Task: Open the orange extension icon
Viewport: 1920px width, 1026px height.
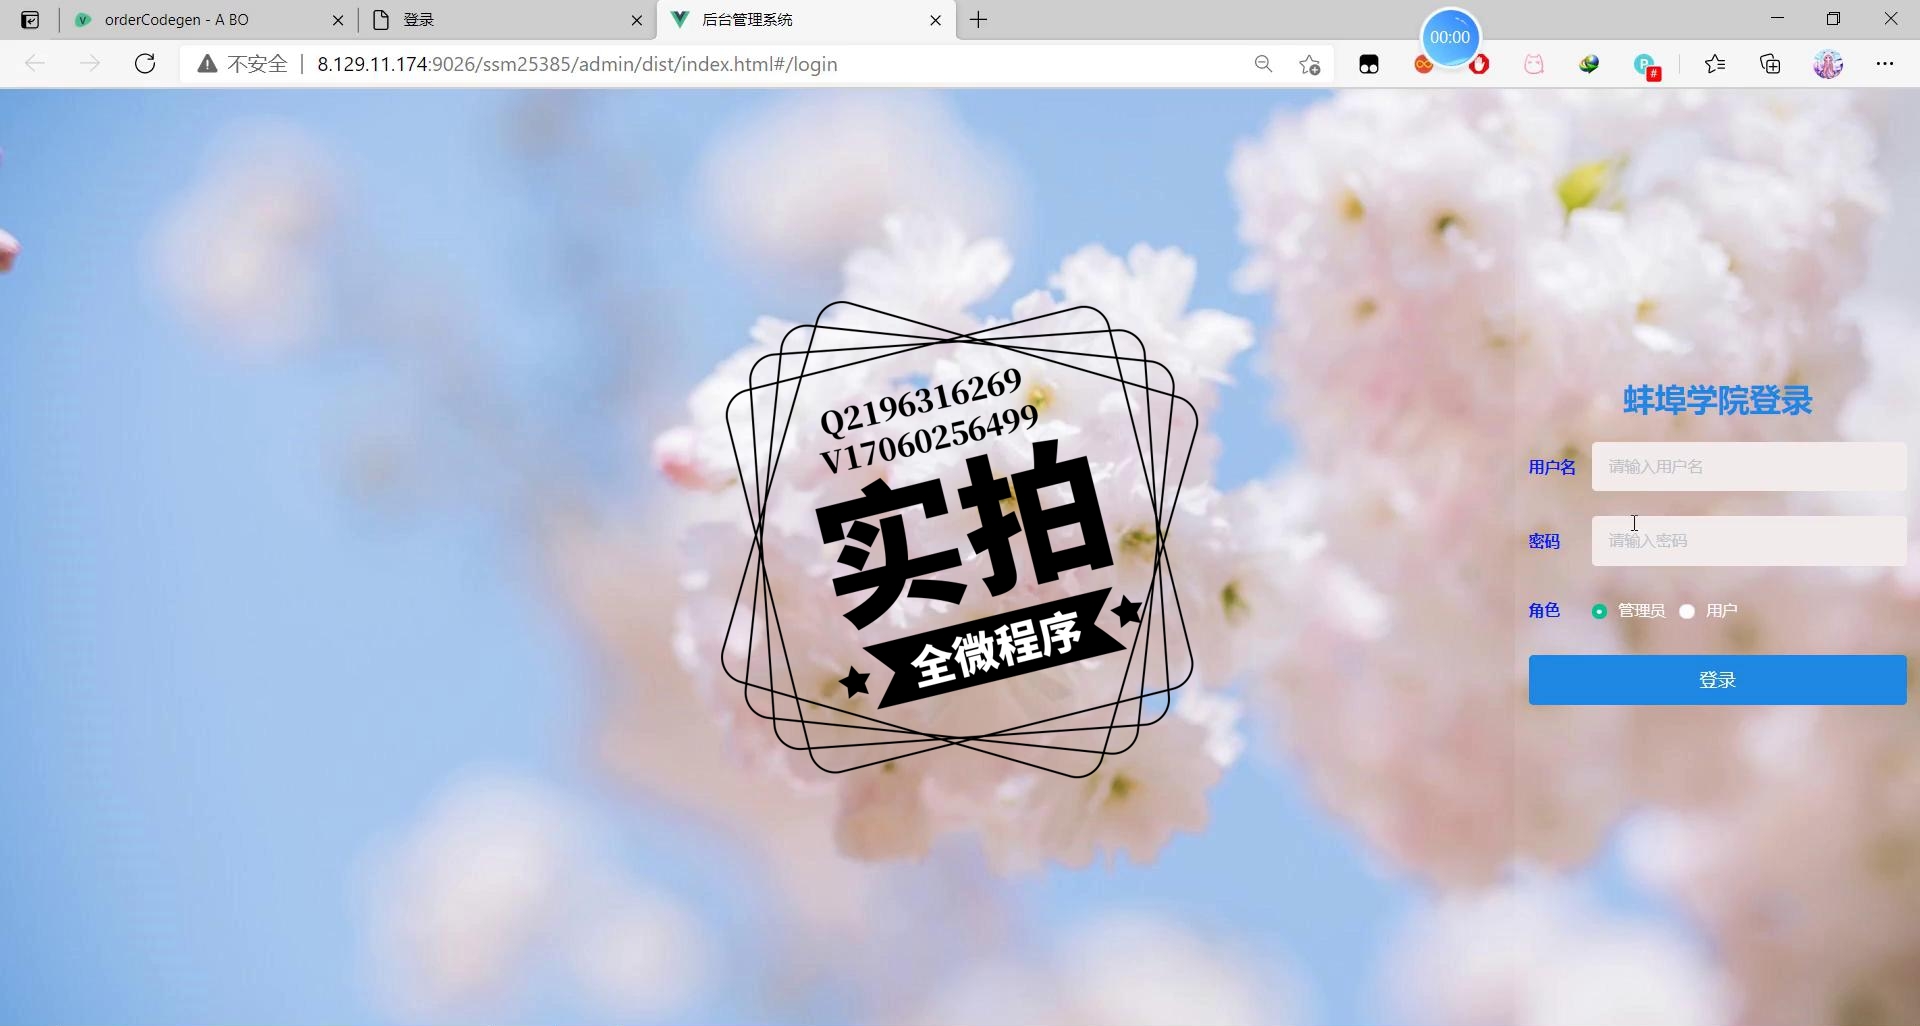Action: point(1424,65)
